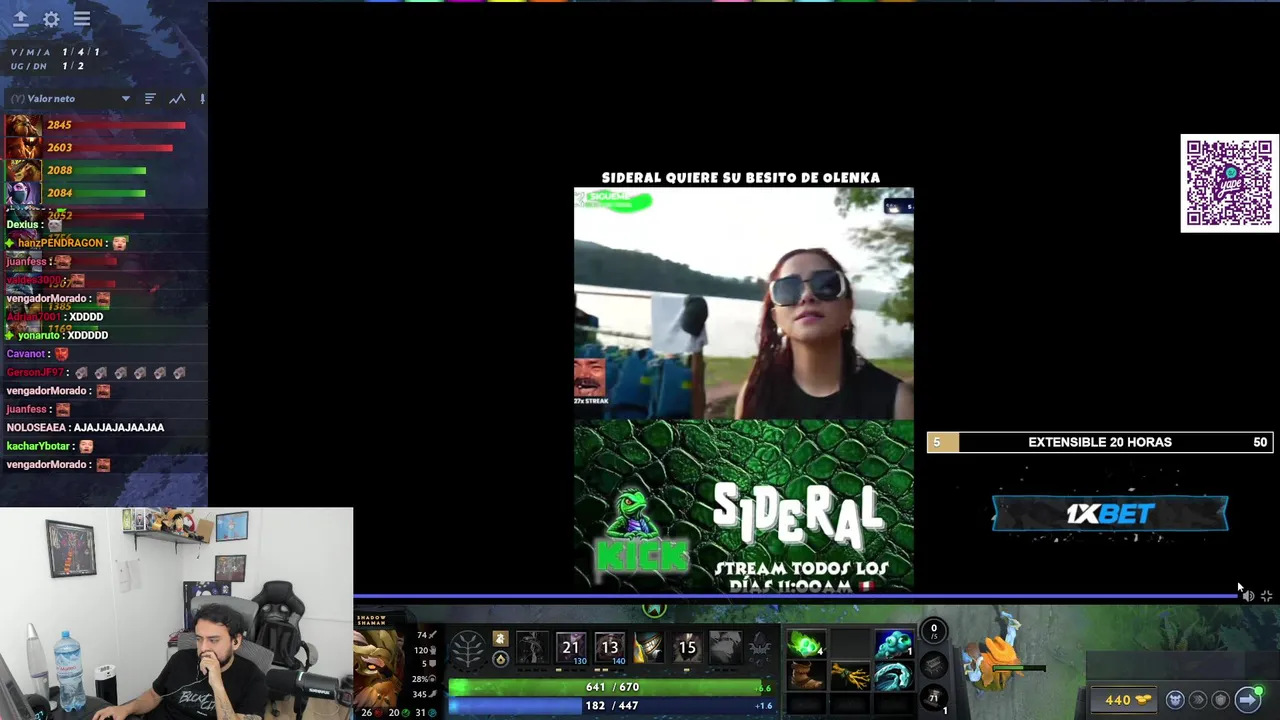Click the sort bars icon beside Valor neto
This screenshot has height=720, width=1280.
[150, 99]
